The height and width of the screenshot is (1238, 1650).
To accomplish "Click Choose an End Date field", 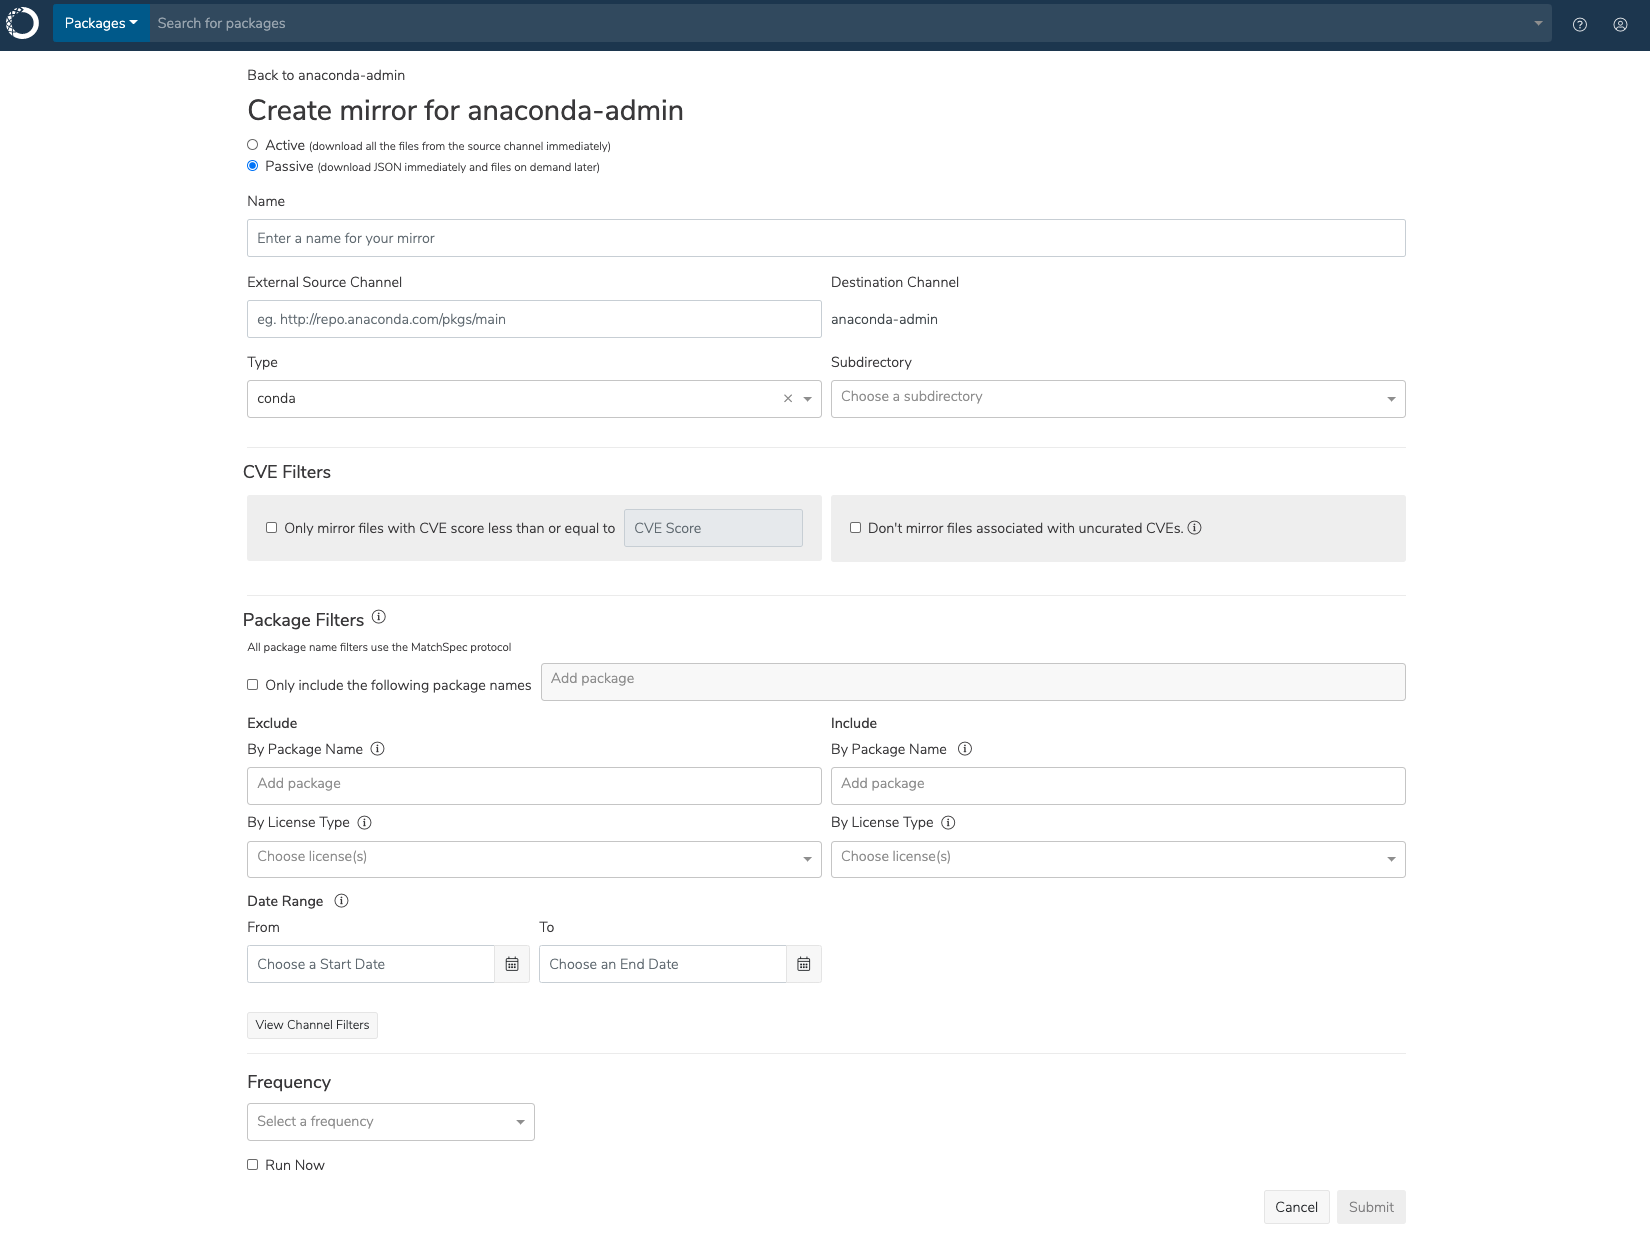I will tap(663, 964).
